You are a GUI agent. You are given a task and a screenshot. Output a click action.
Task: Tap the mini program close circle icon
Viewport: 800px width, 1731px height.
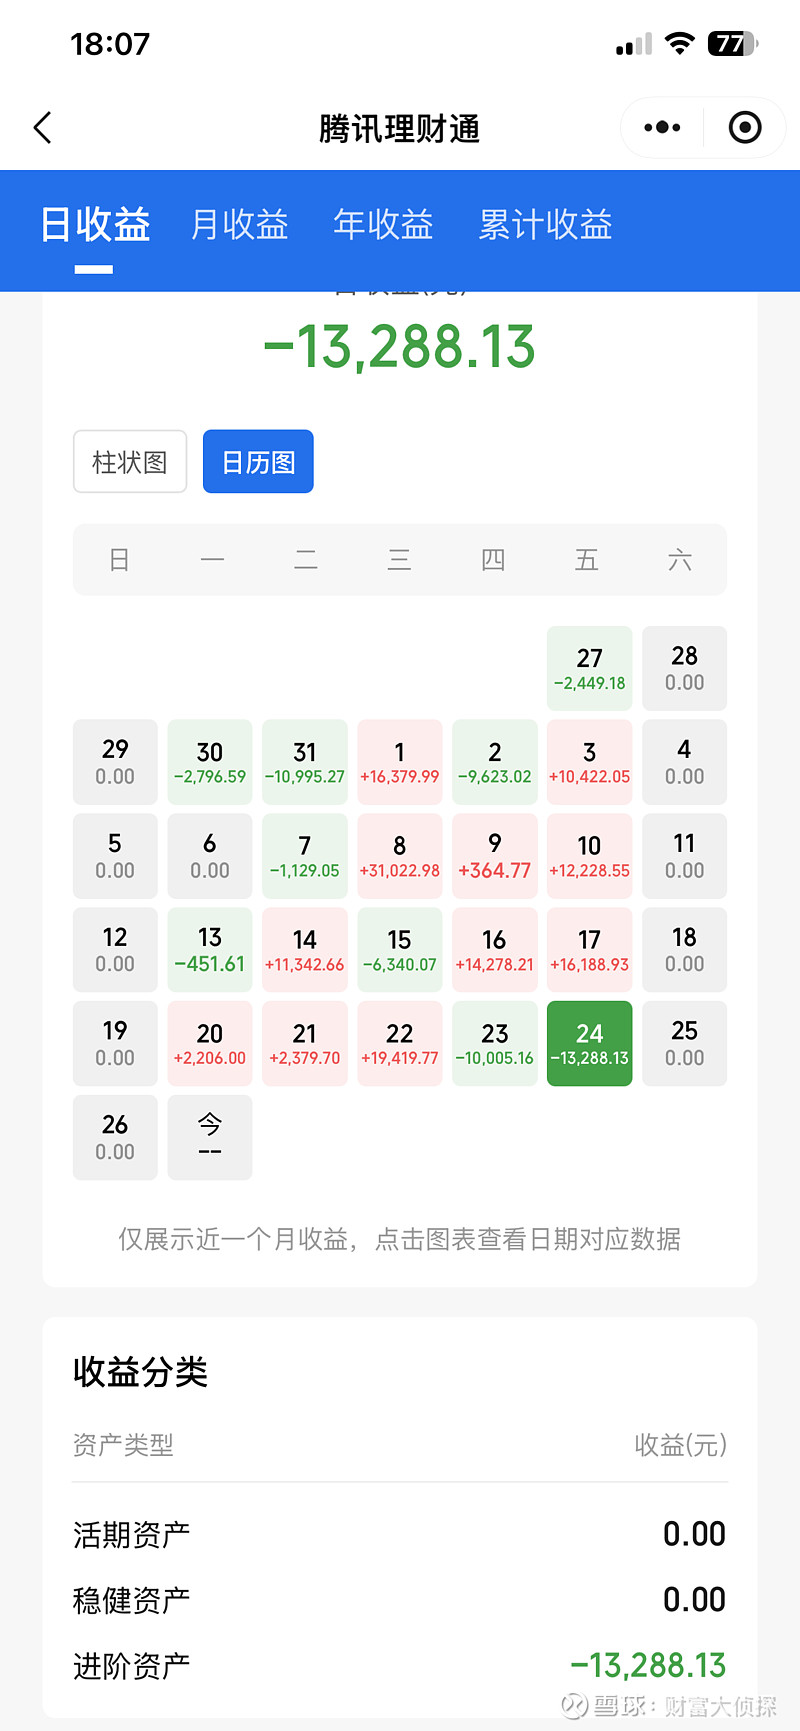click(745, 128)
